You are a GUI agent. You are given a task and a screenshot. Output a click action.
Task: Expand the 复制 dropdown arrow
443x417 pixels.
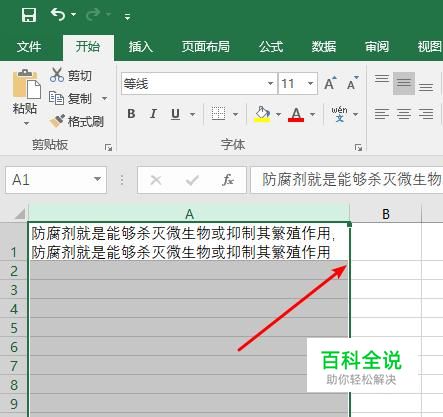[x=104, y=98]
